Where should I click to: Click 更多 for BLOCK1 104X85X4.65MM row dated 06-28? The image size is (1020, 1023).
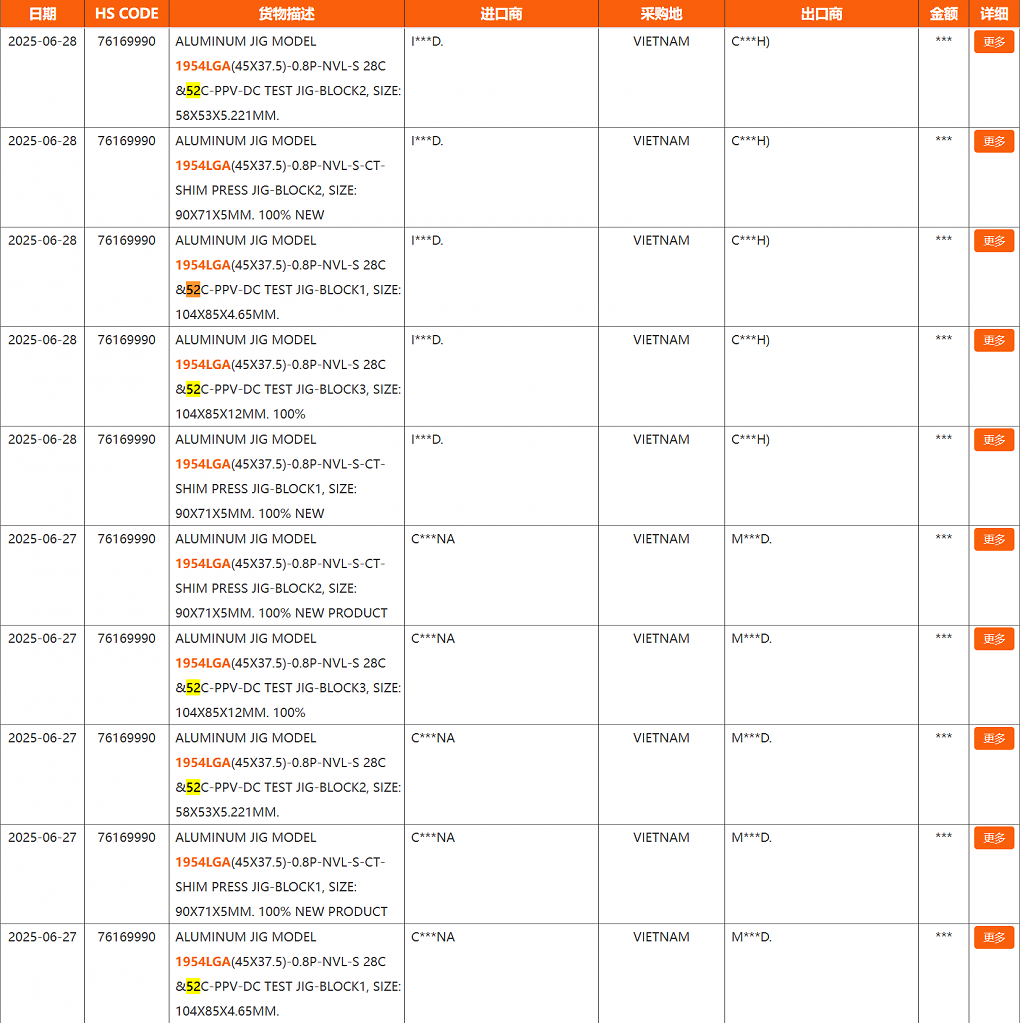tap(993, 241)
